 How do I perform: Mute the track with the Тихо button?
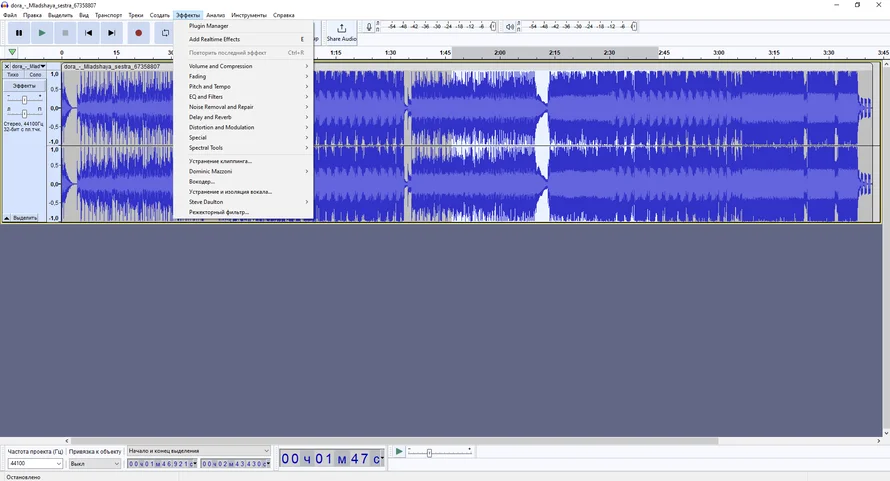point(13,75)
